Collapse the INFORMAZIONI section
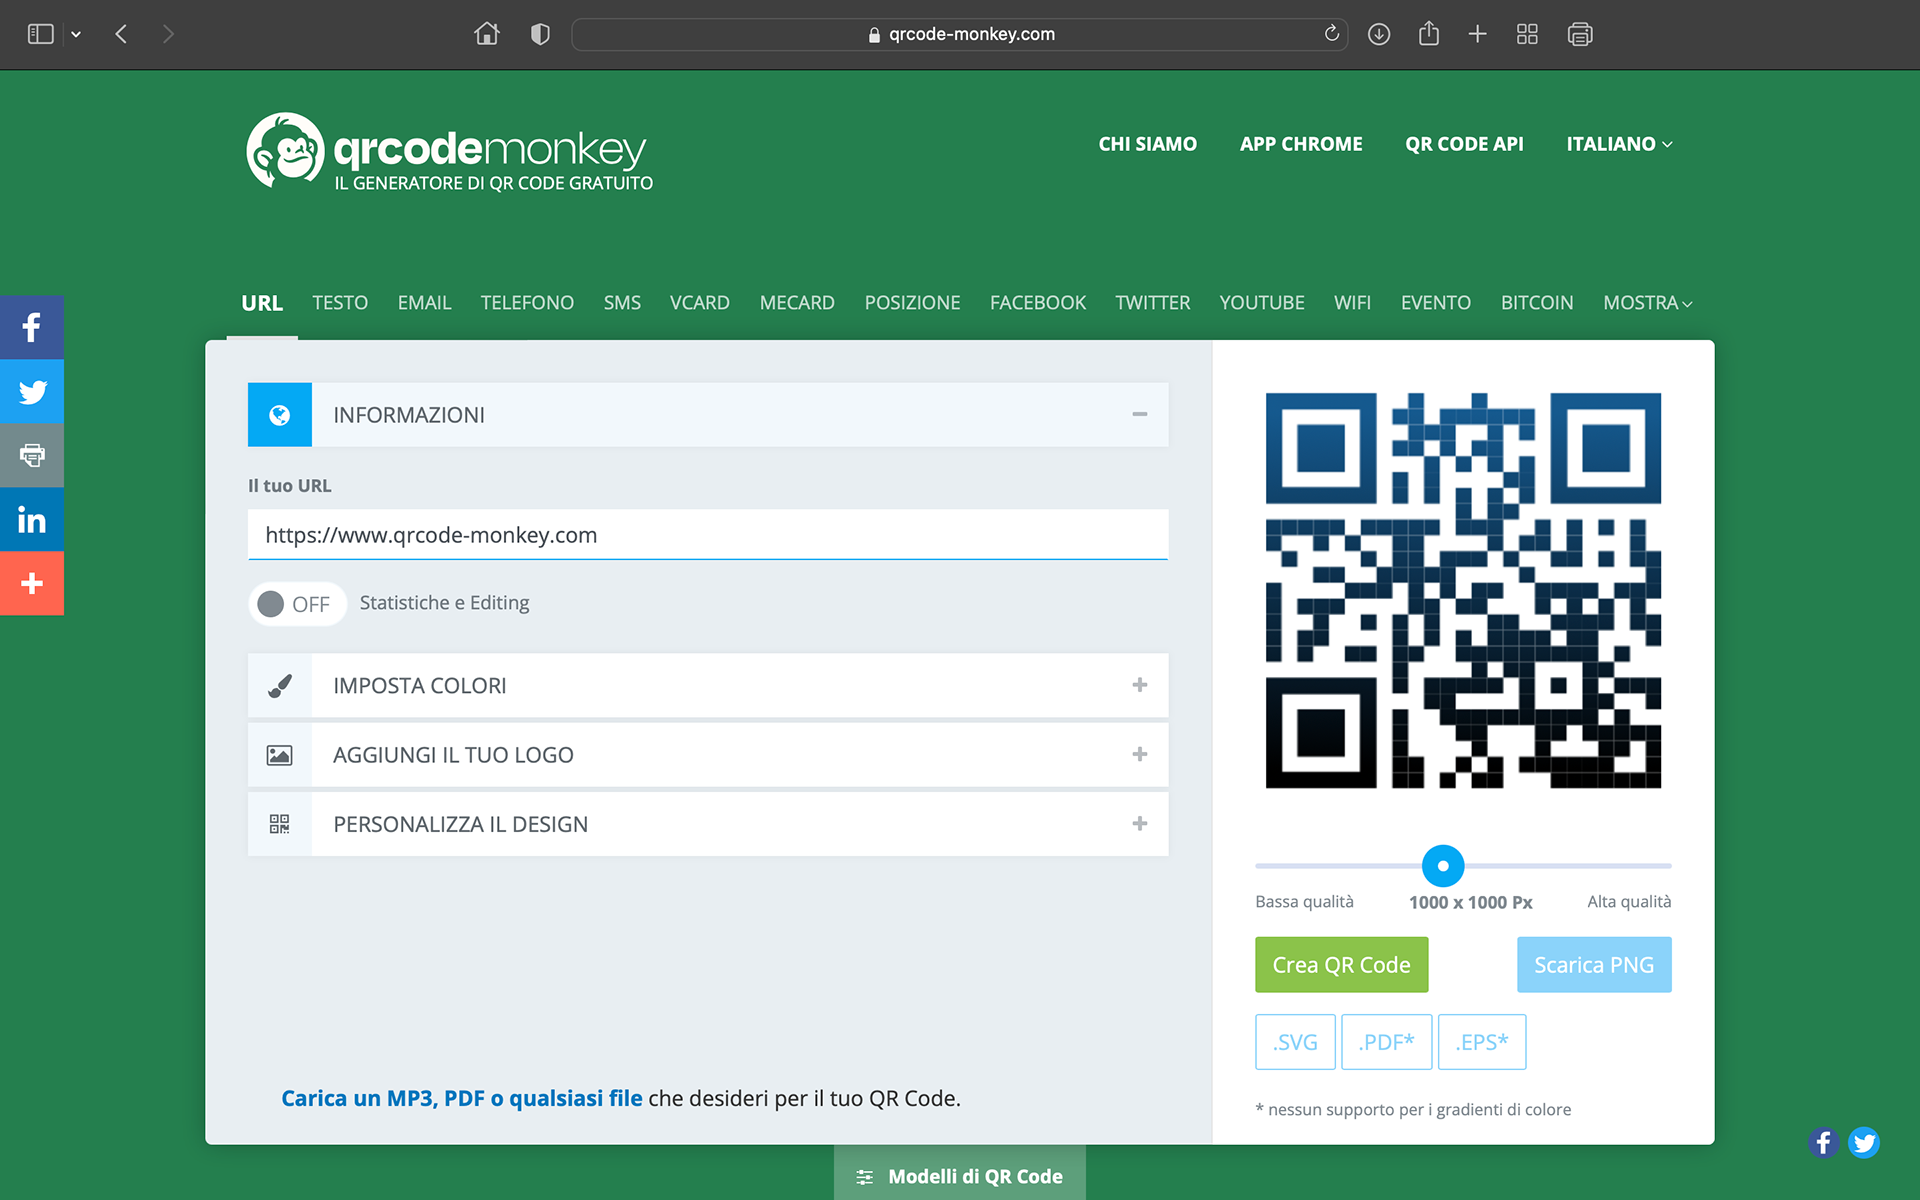This screenshot has height=1200, width=1920. click(1139, 414)
